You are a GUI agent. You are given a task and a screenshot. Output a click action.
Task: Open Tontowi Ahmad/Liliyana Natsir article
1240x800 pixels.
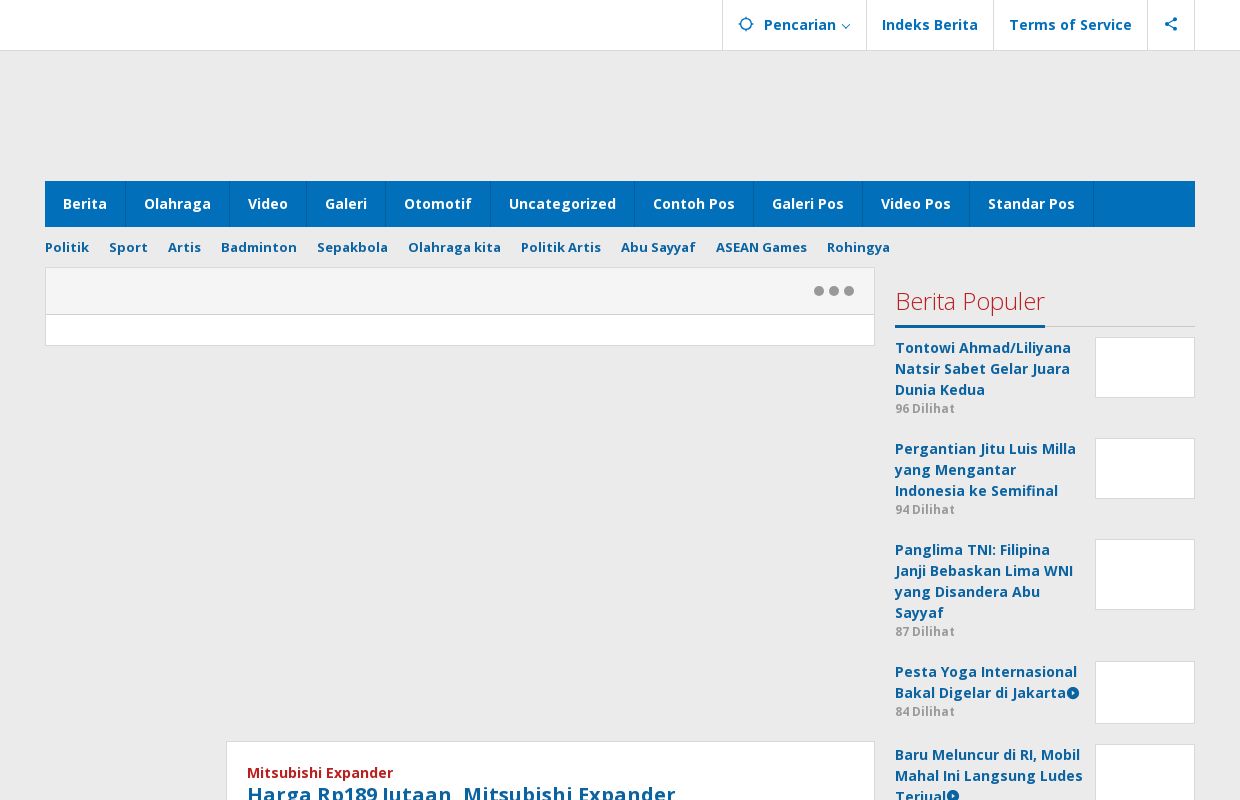click(982, 368)
